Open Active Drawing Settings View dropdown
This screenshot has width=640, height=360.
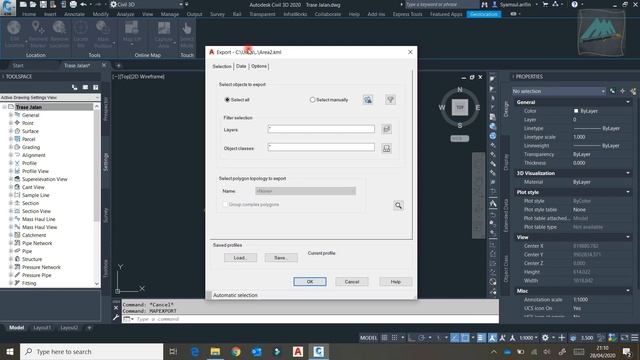(x=50, y=98)
